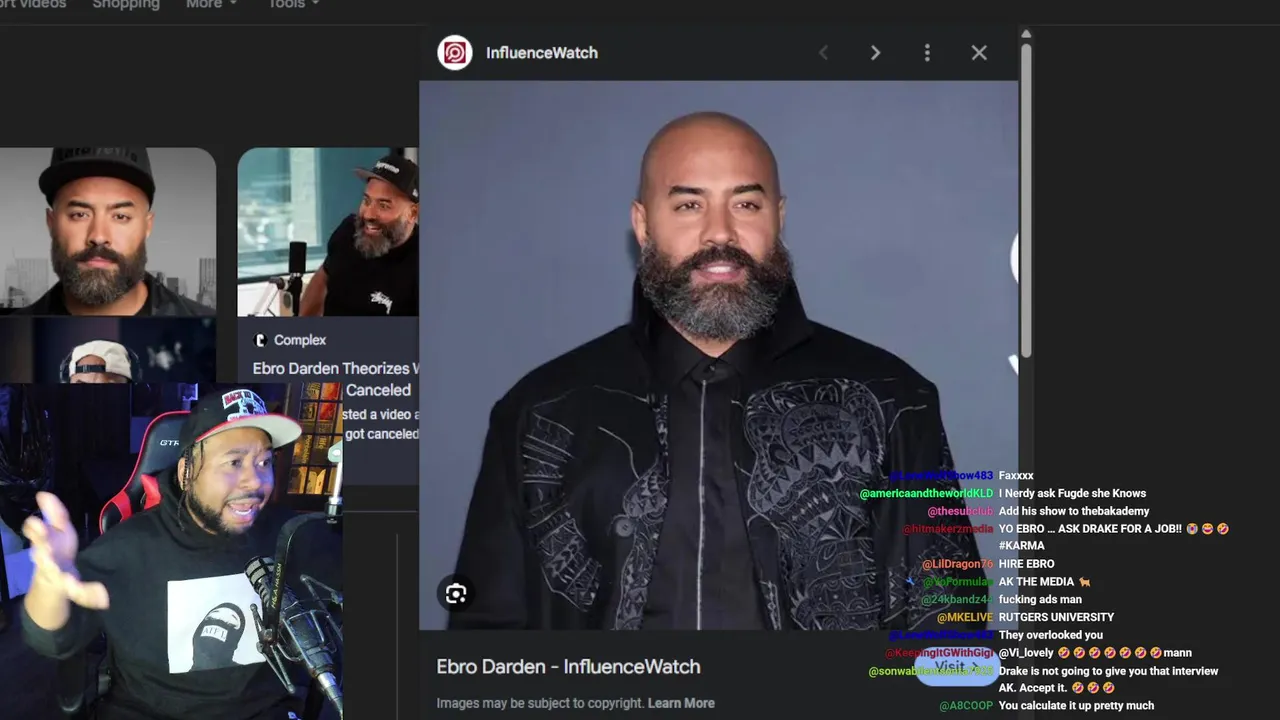Select chat message 'HIRE EBRO'
The width and height of the screenshot is (1280, 720).
[x=1026, y=564]
